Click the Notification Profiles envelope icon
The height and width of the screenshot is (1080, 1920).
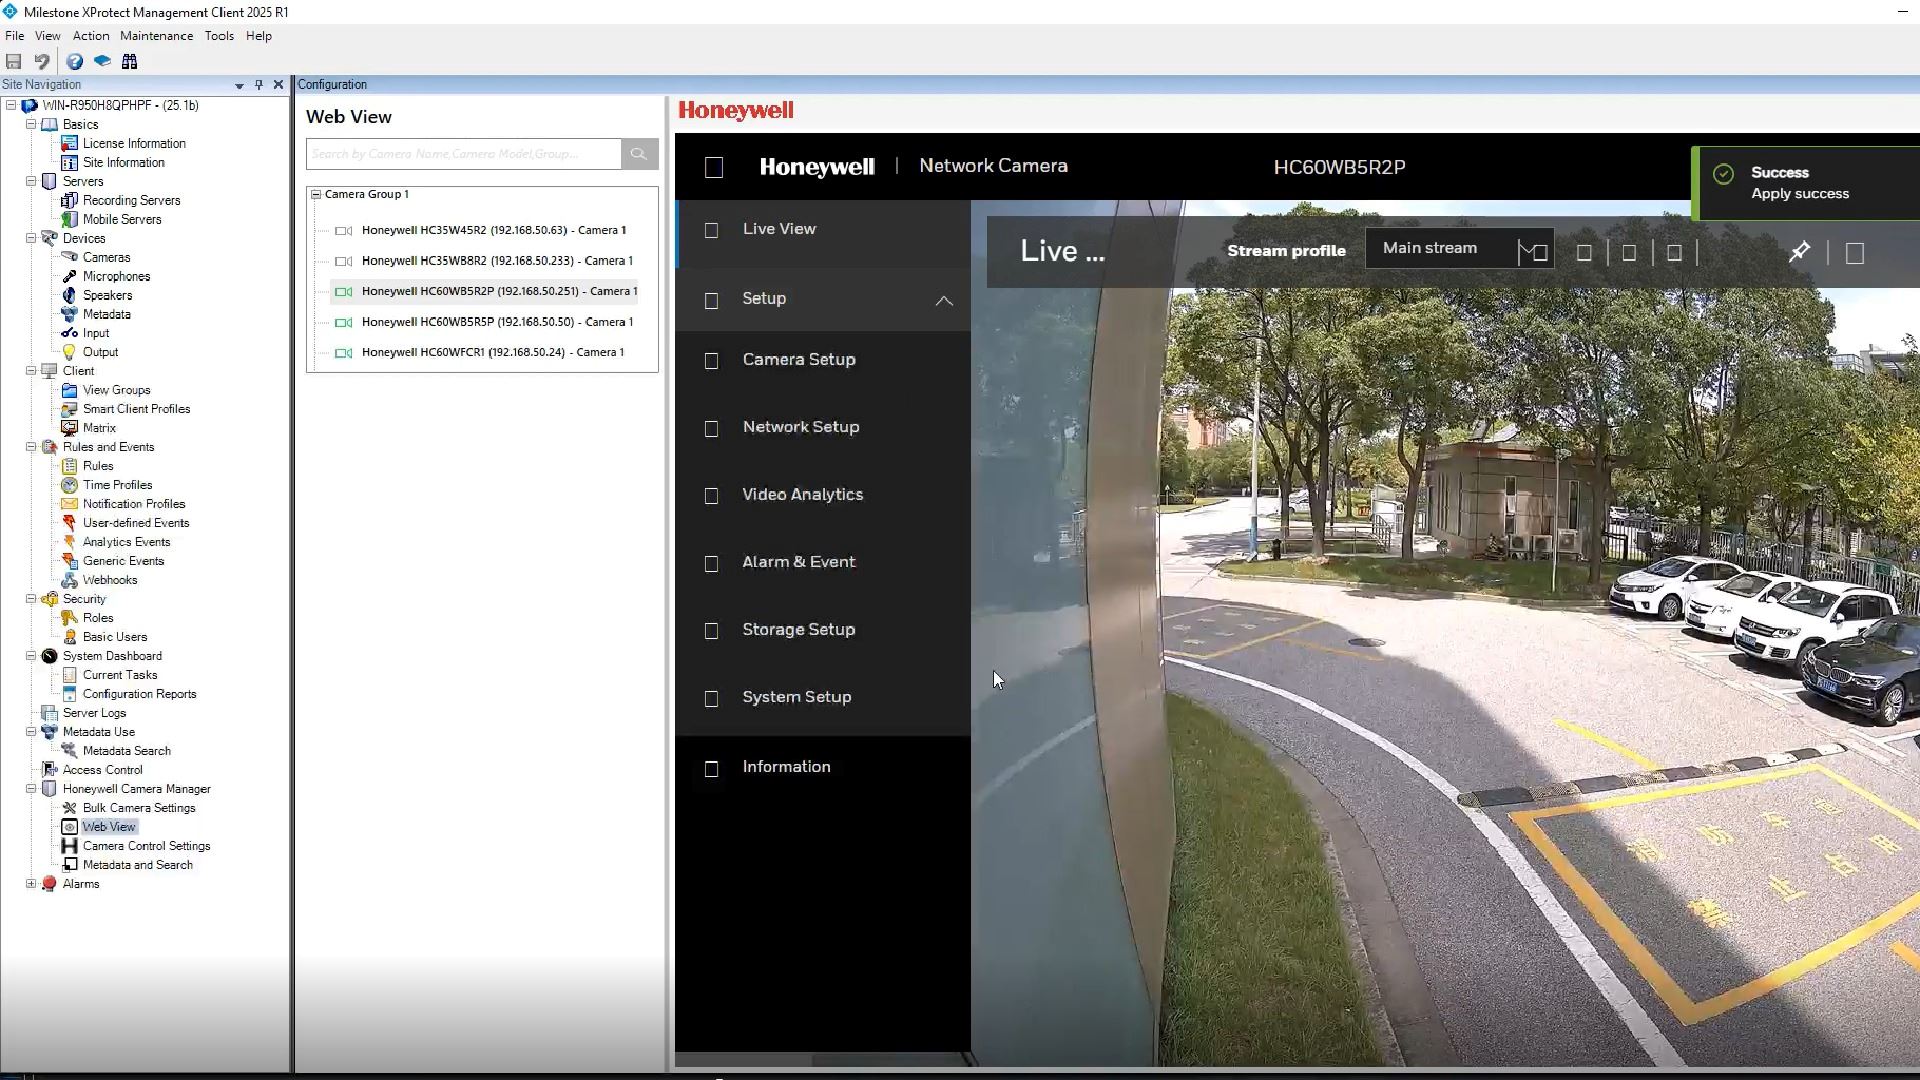click(x=69, y=504)
